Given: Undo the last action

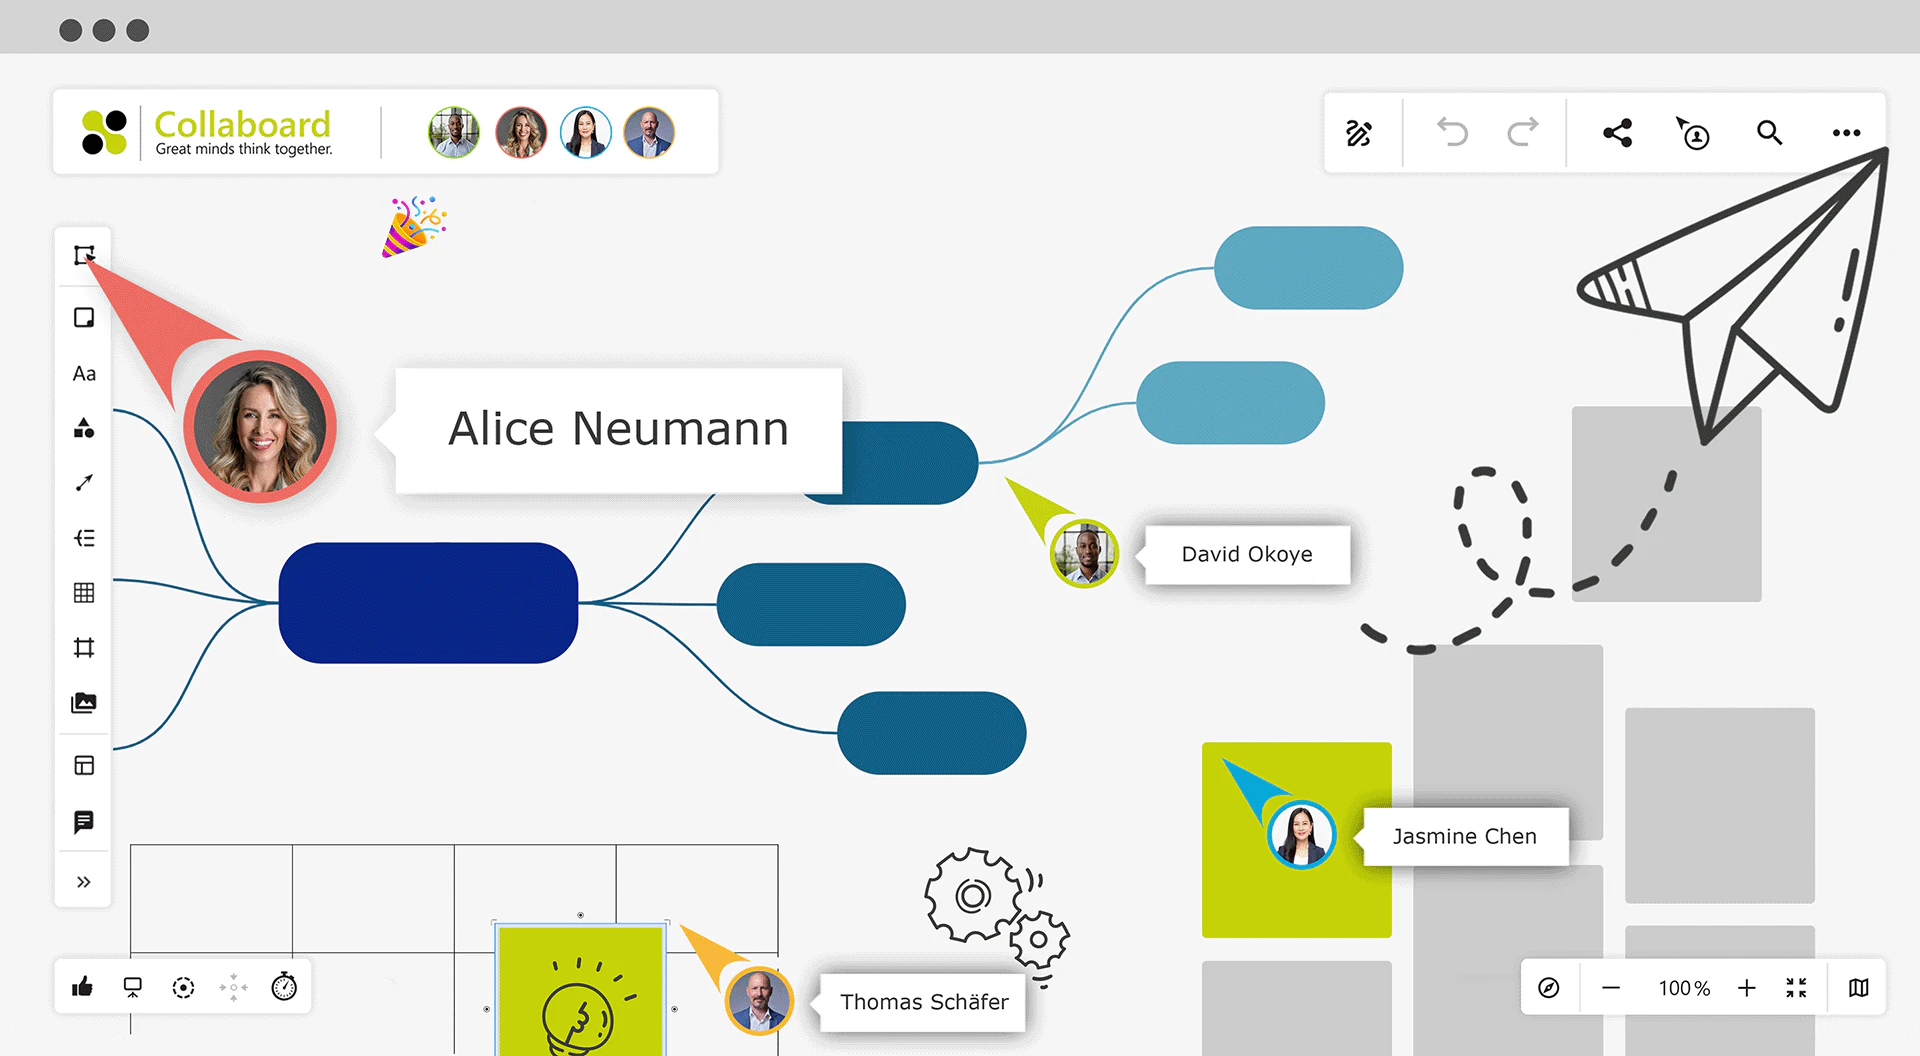Looking at the screenshot, I should coord(1452,133).
